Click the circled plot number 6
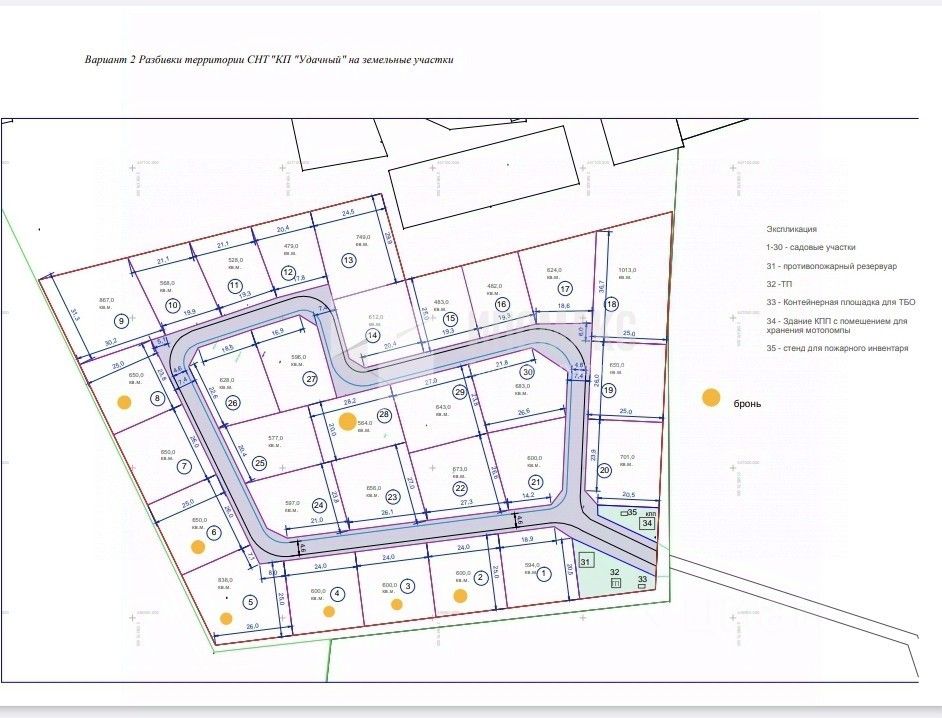 point(213,532)
